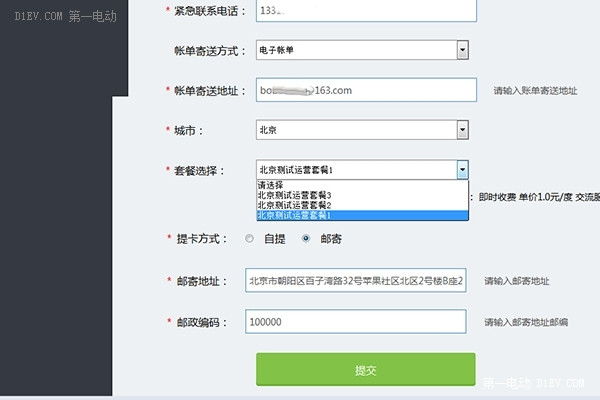
Task: Click the 即时收费 单价1.0元/度 description text
Action: click(x=539, y=197)
